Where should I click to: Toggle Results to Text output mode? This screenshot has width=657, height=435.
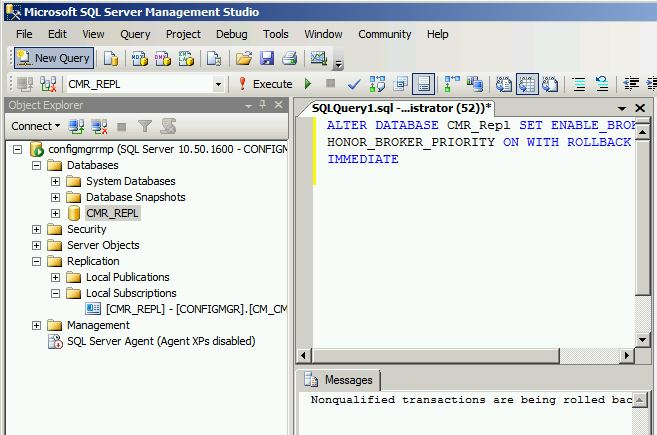(505, 84)
